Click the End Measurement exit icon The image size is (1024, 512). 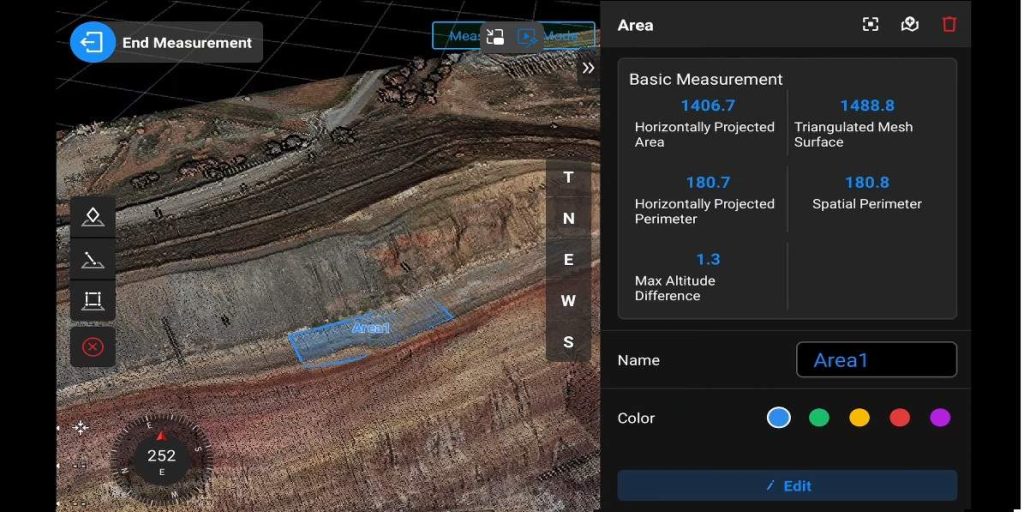point(92,43)
